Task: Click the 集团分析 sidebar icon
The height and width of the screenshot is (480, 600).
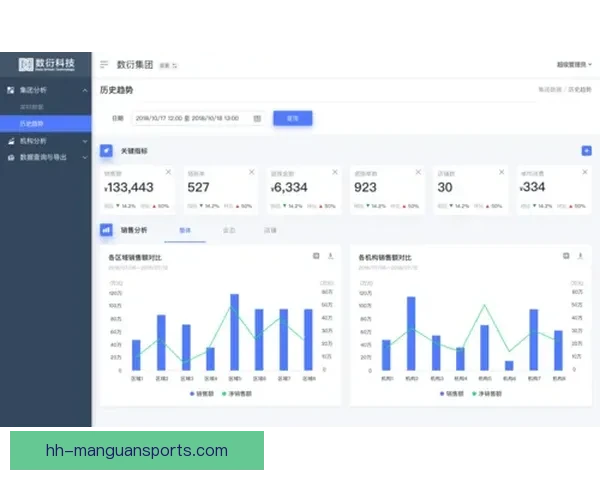Action: [x=11, y=90]
